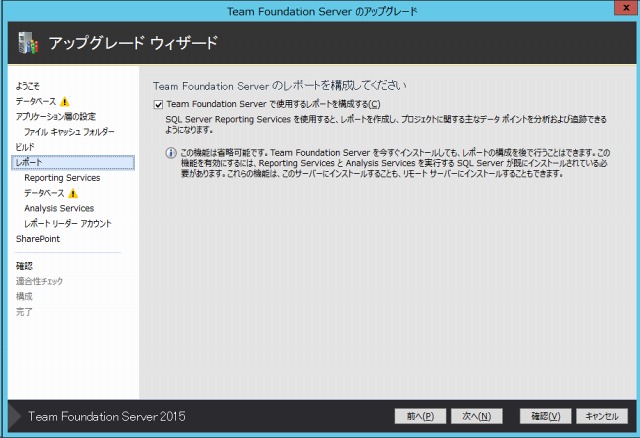Open the ようこそ step
The image size is (640, 438).
pyautogui.click(x=28, y=86)
